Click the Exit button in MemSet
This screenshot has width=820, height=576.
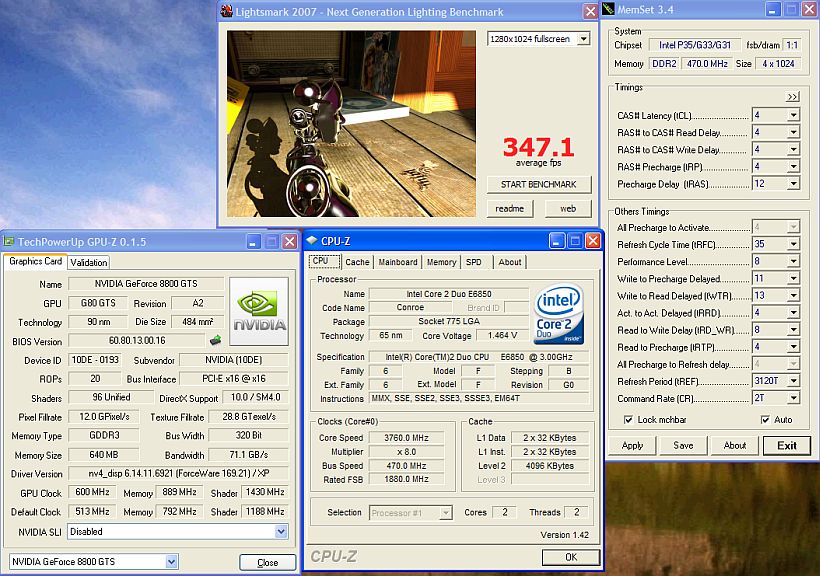[787, 445]
